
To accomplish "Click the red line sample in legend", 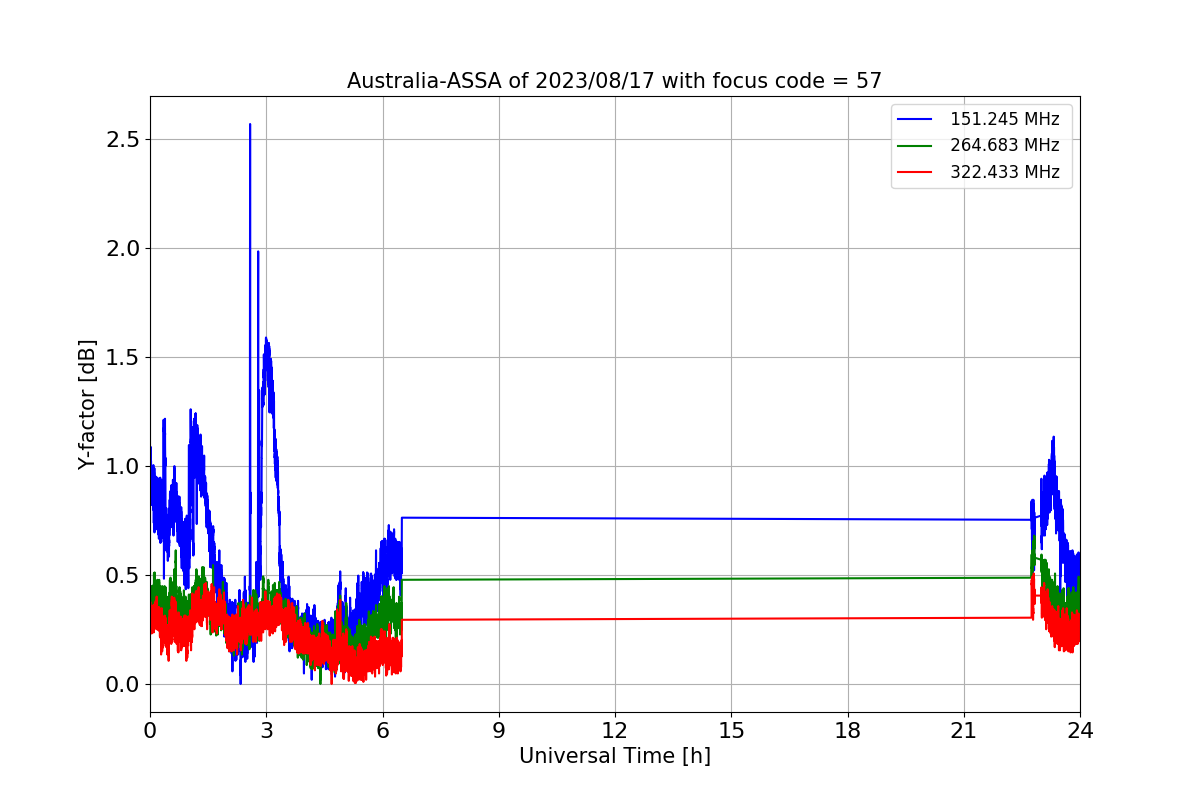I will (915, 172).
